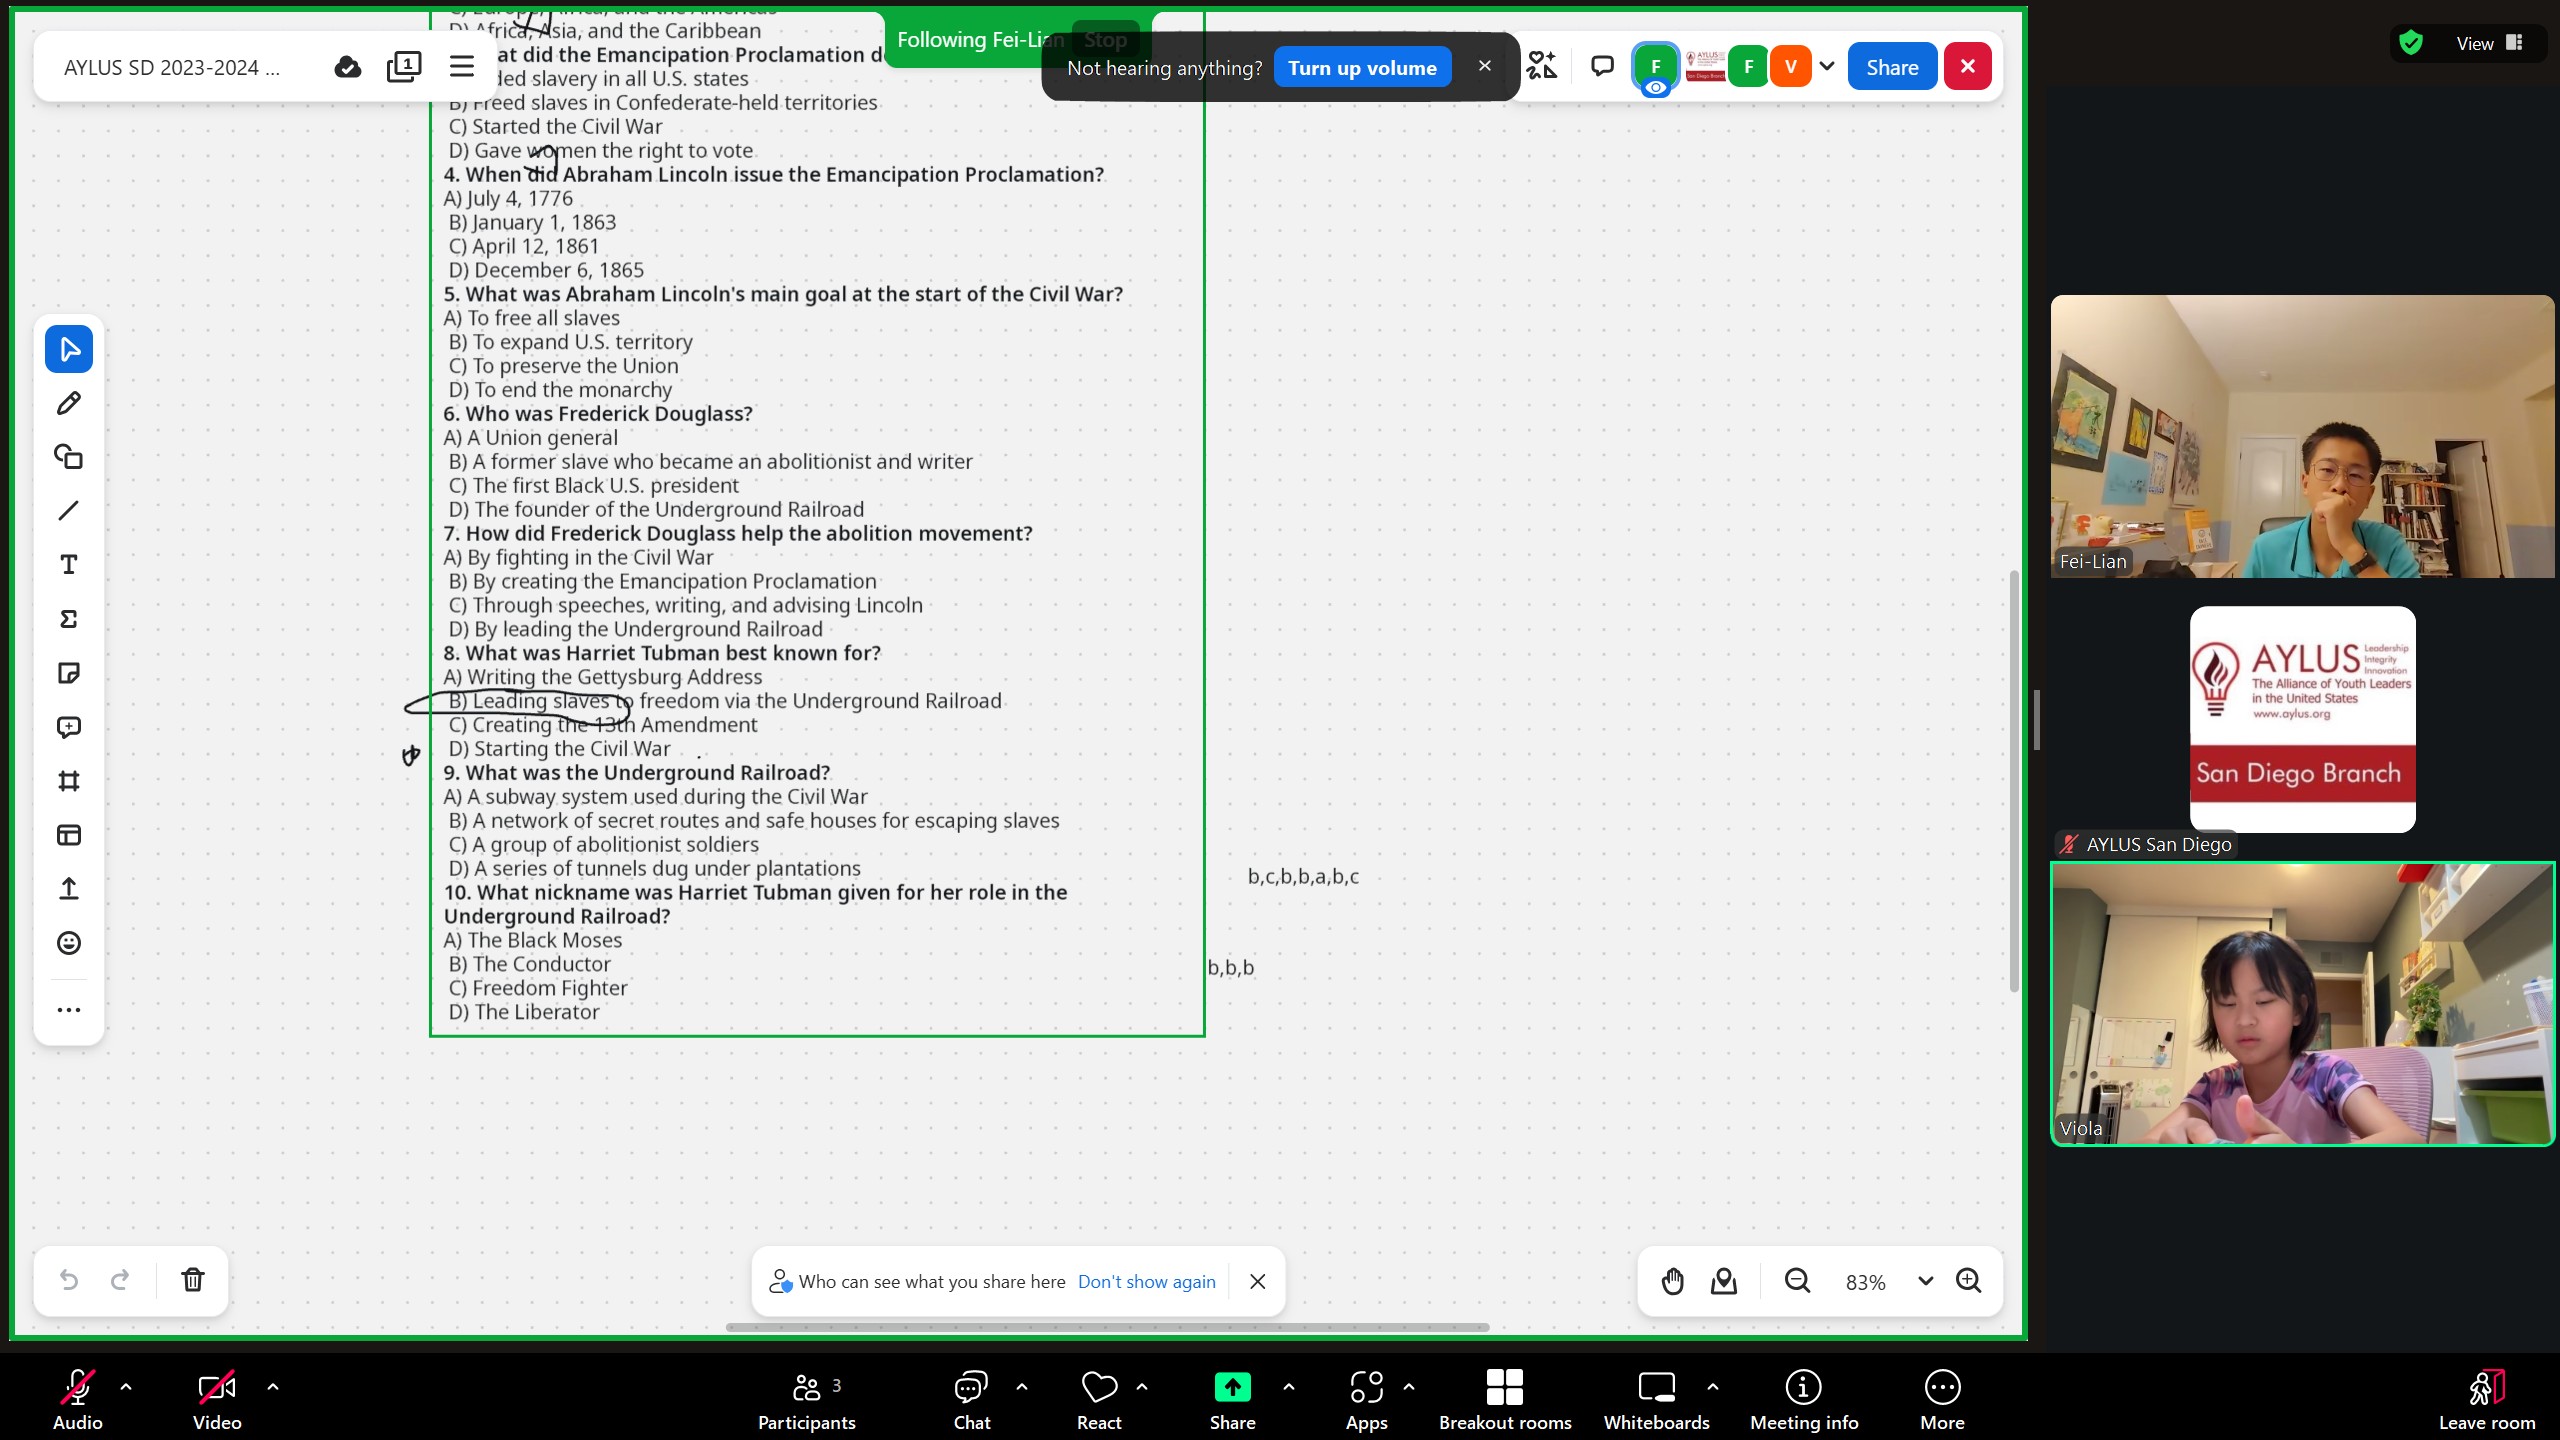Screen dimensions: 2560x1440
Task: Expand the zoom percentage dropdown
Action: (1925, 1281)
